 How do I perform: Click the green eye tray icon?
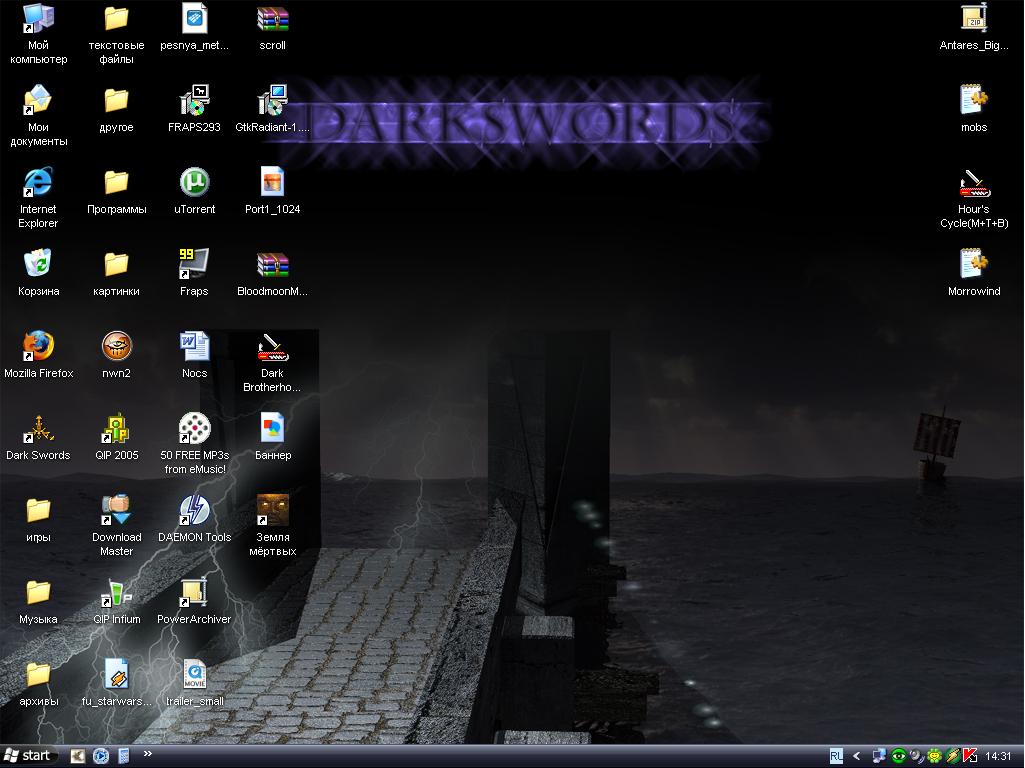[x=899, y=757]
